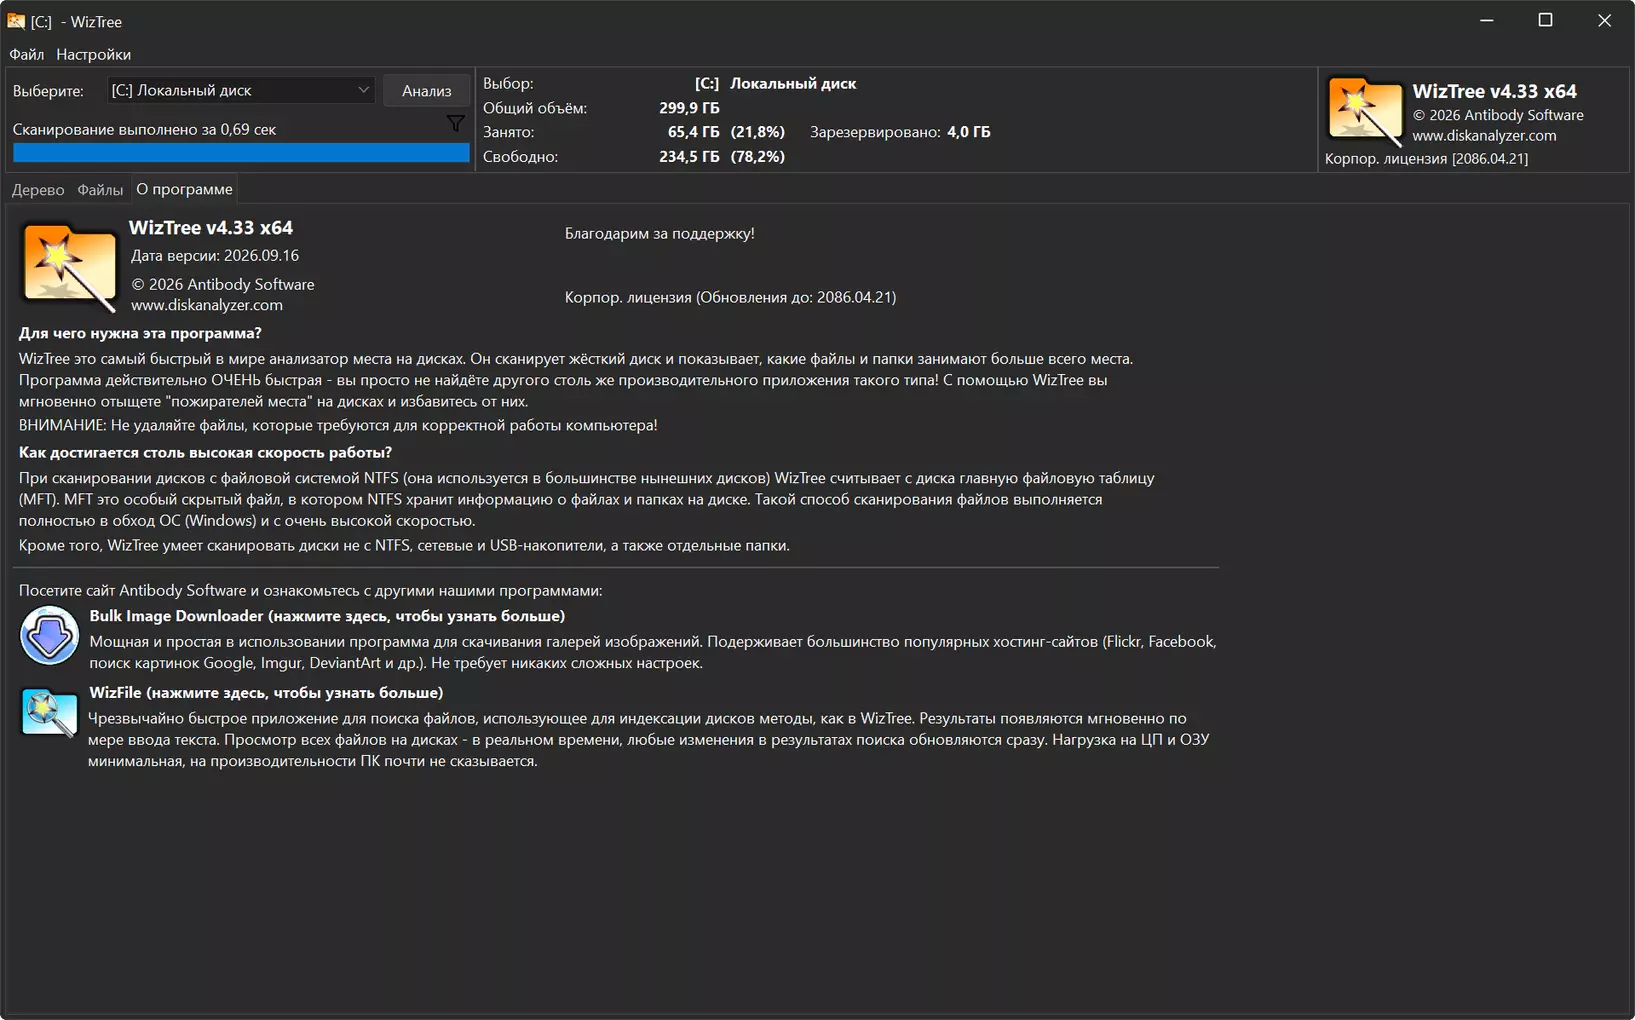The image size is (1635, 1020).
Task: Click the free space value 234,5 ГБ
Action: (x=689, y=157)
